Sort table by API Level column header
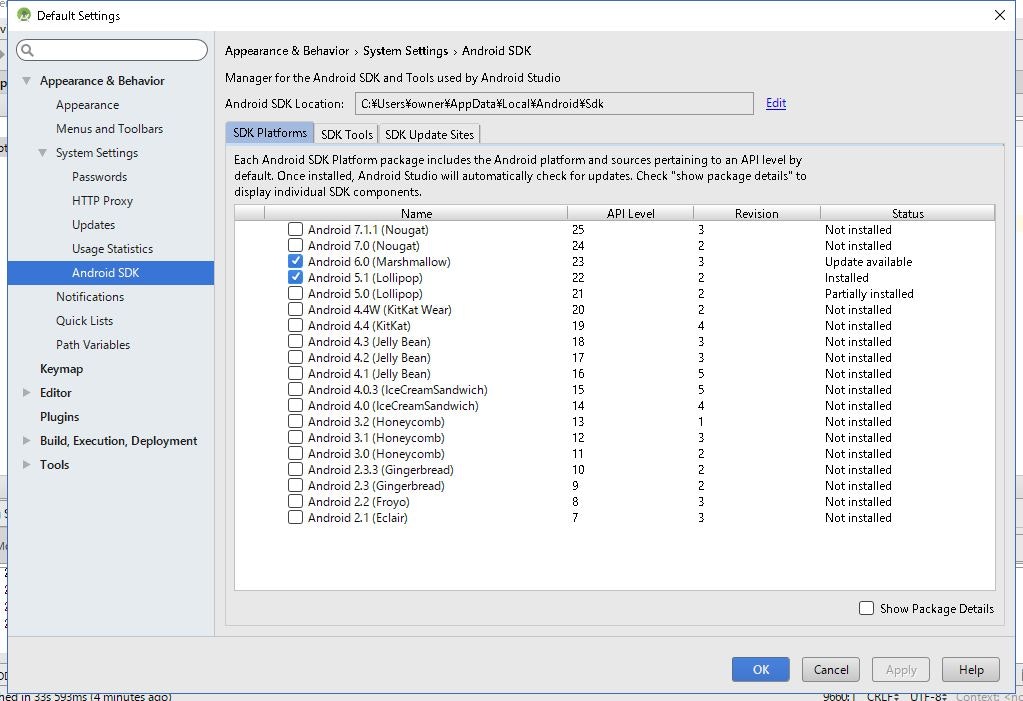Screen dimensions: 1023x701 630,213
